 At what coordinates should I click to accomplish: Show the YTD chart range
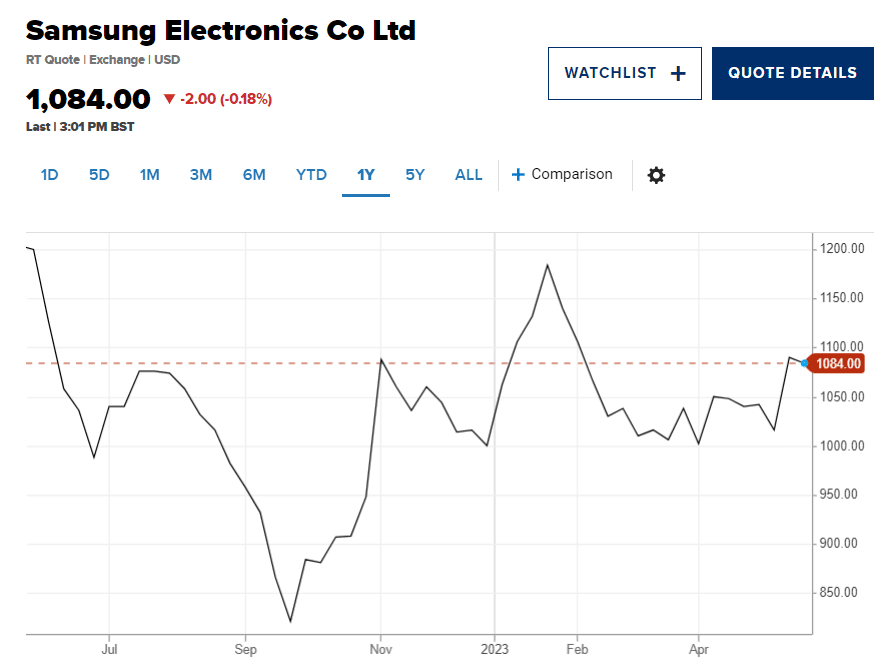coord(311,174)
